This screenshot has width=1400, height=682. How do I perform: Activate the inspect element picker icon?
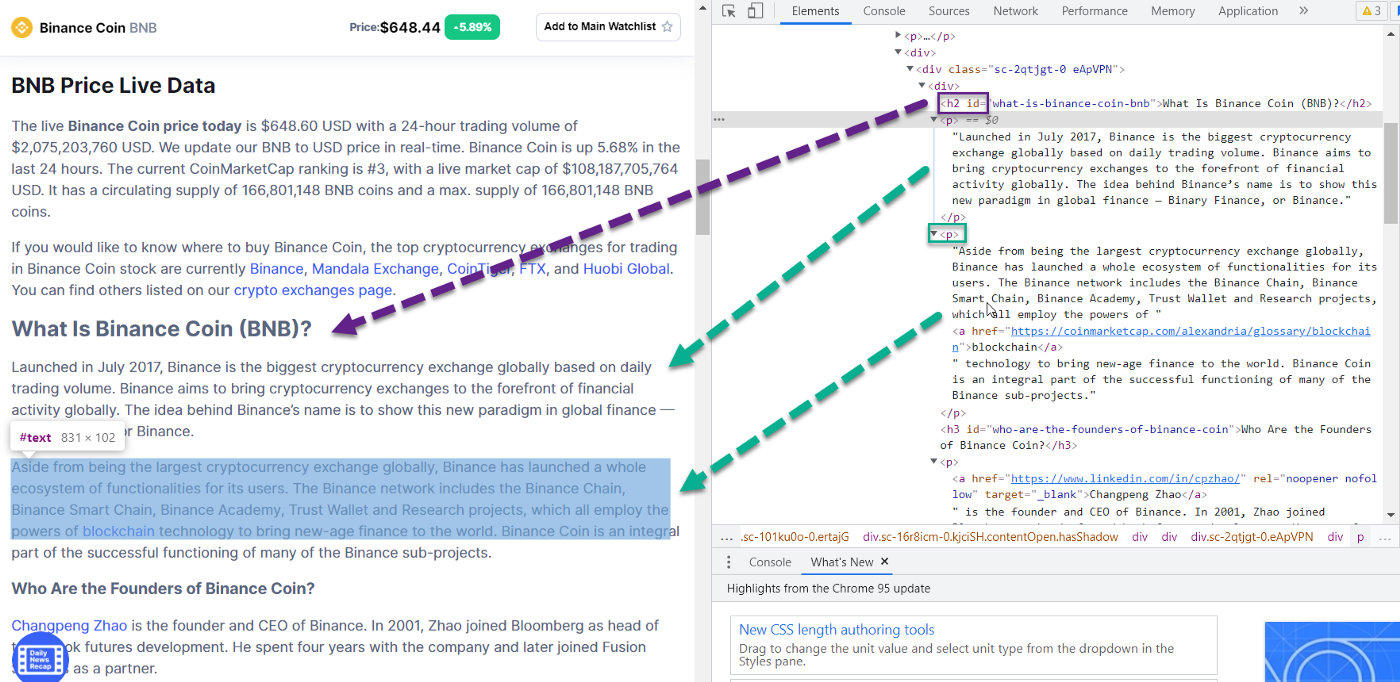coord(729,11)
